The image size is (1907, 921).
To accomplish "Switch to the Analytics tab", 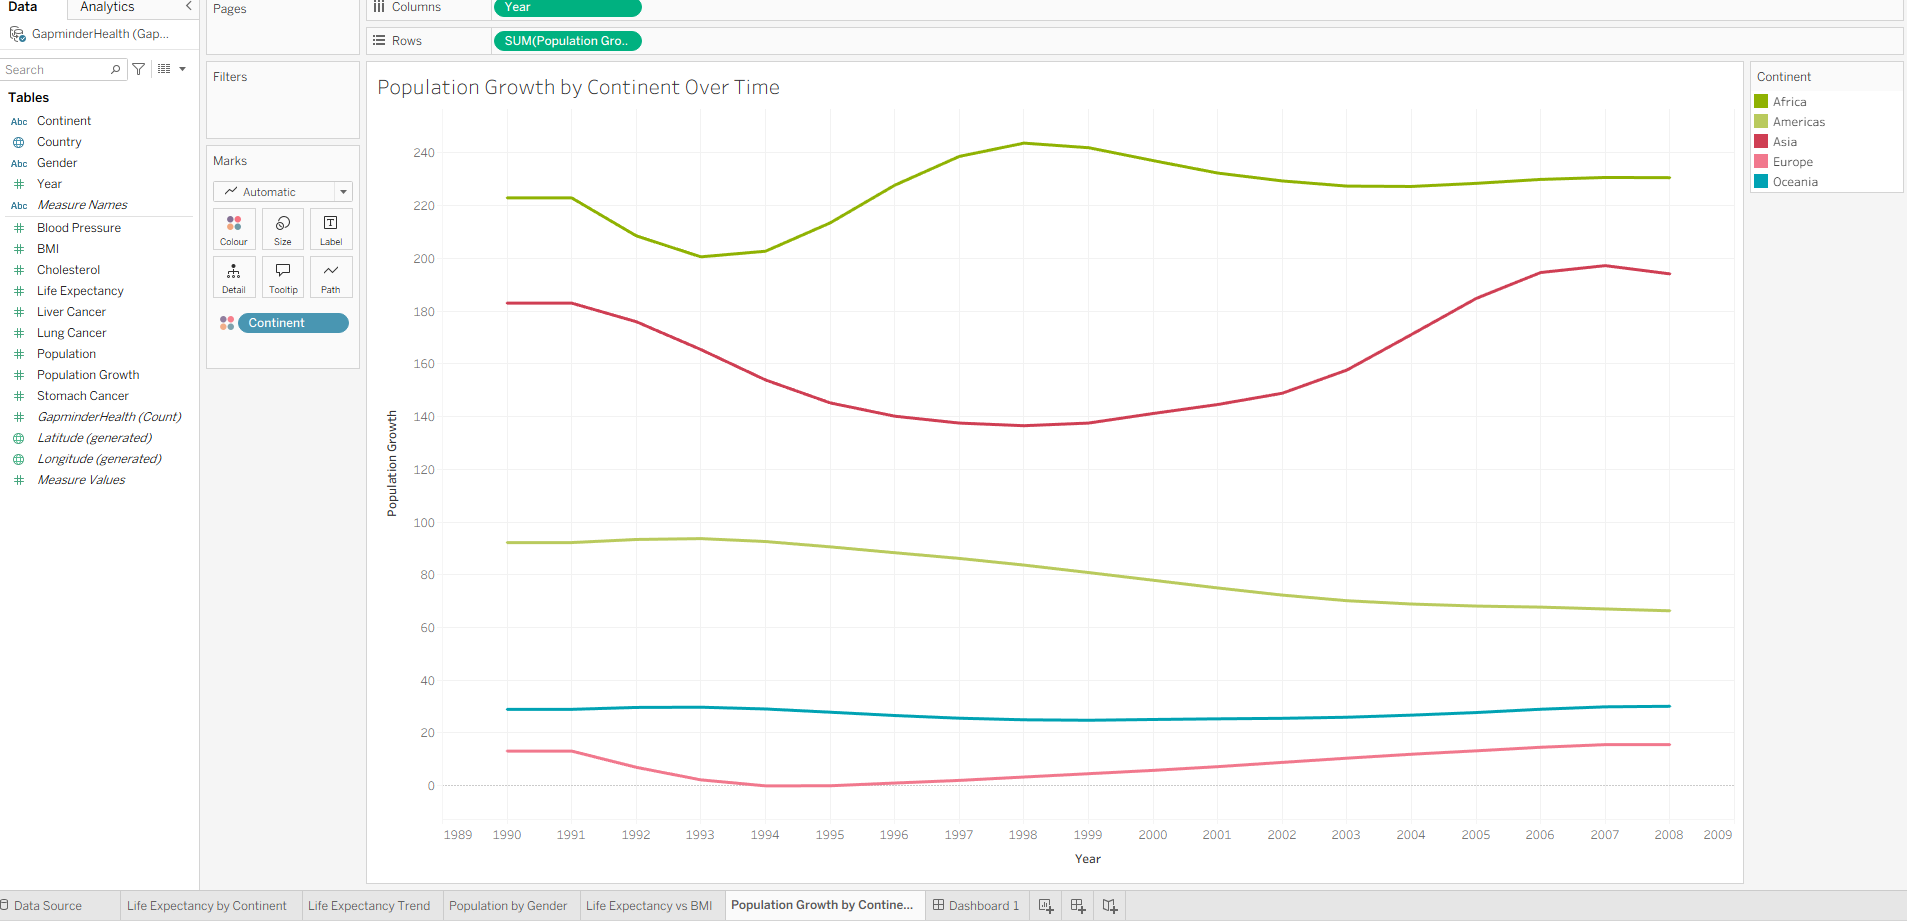I will (106, 7).
